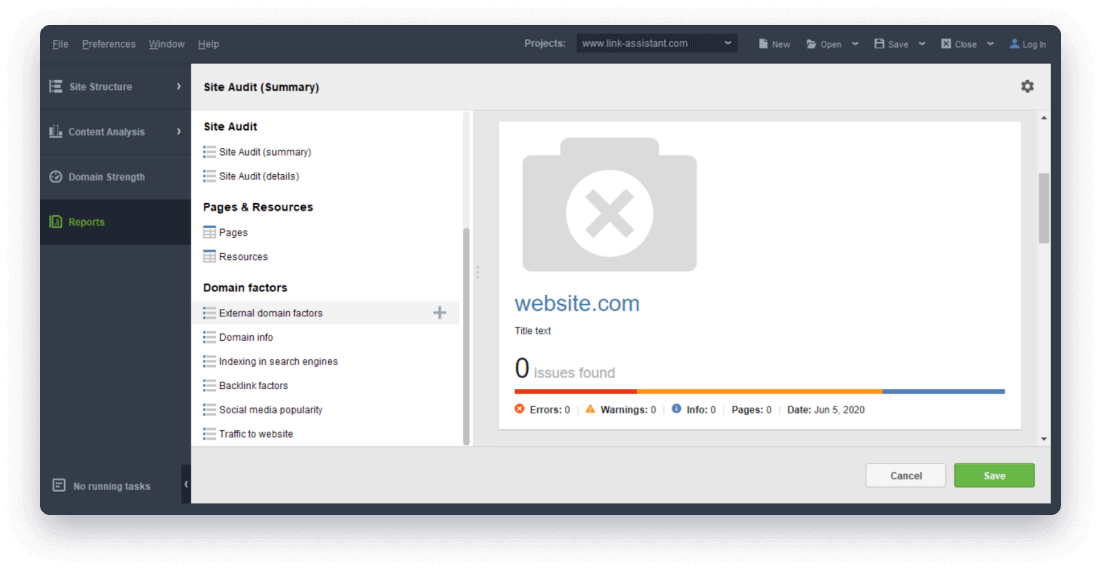Click the 'Title text' label in preview
The width and height of the screenshot is (1101, 570).
click(533, 331)
